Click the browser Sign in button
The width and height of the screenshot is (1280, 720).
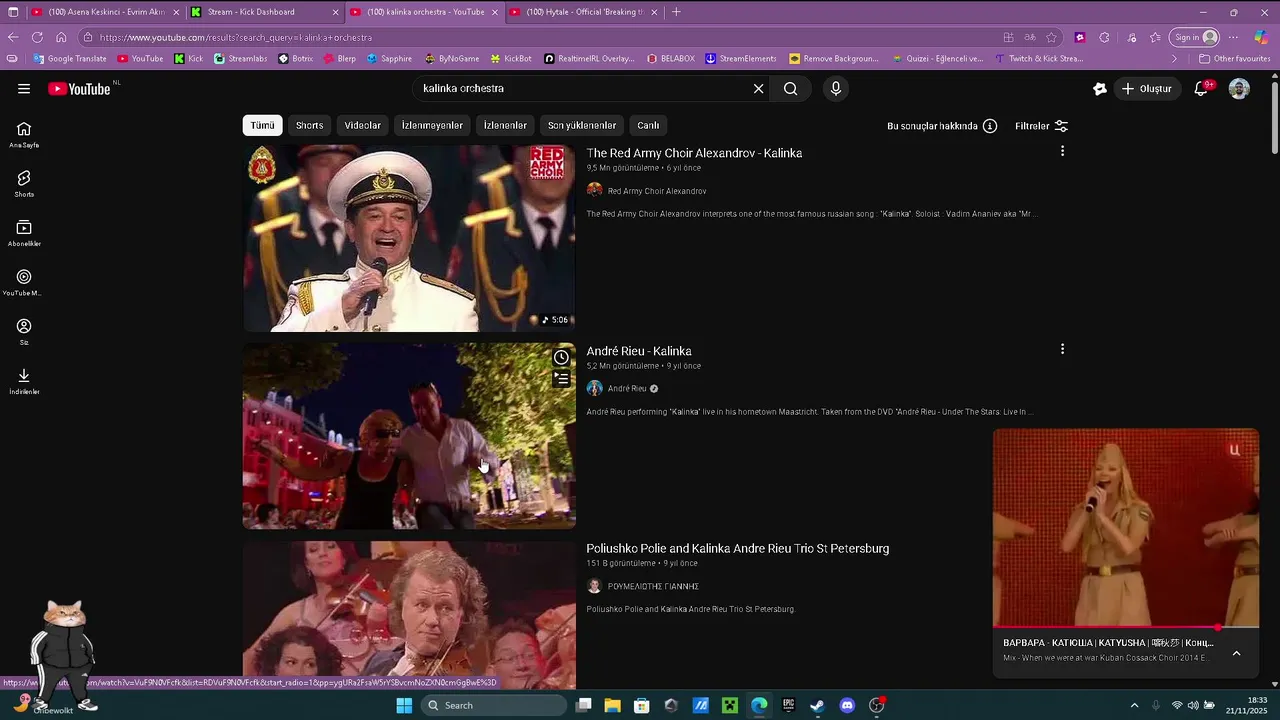[x=1195, y=37]
